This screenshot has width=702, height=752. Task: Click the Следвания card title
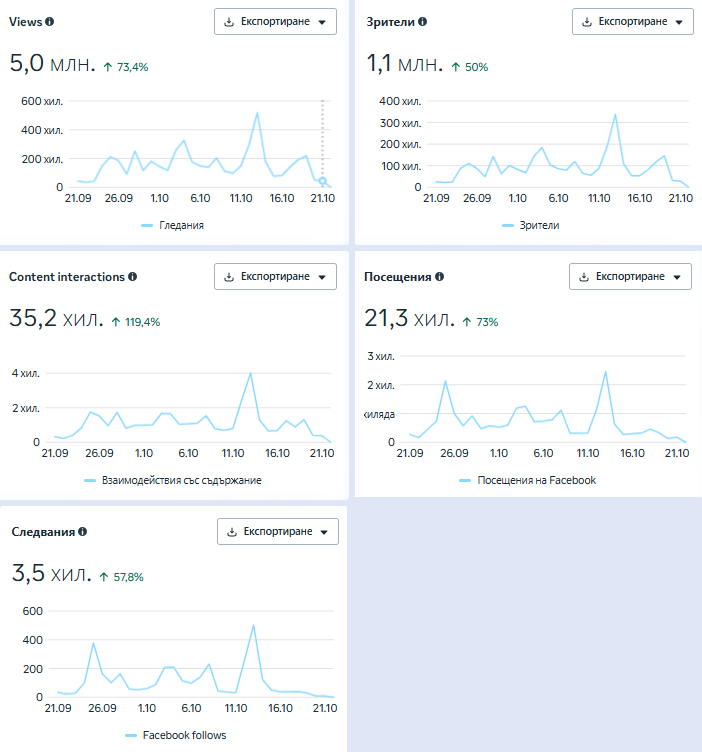click(x=43, y=532)
